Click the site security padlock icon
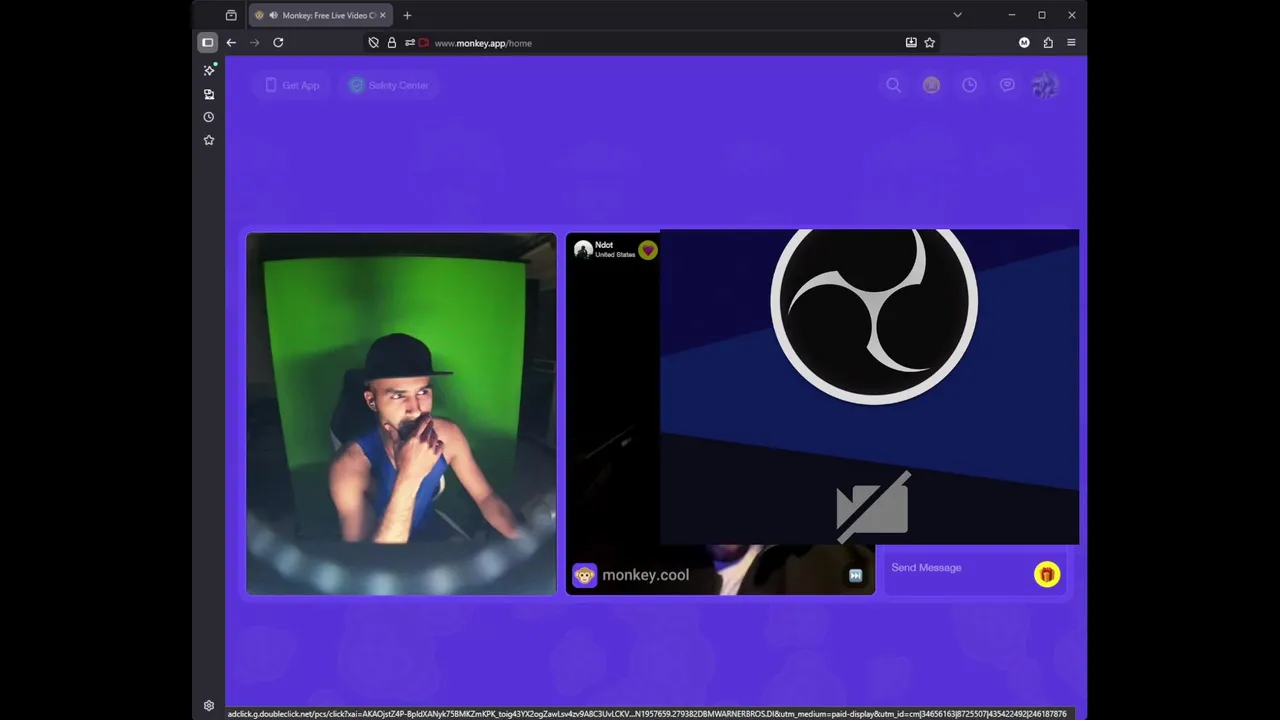 click(x=391, y=43)
